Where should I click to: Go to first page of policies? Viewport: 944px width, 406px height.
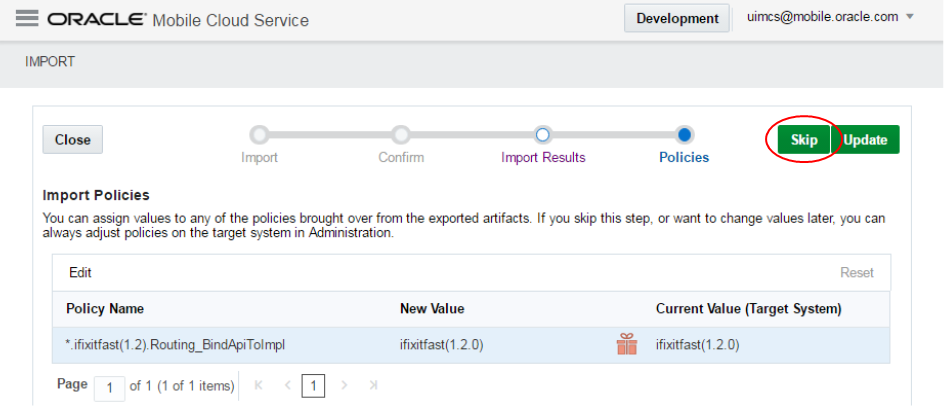coord(260,385)
